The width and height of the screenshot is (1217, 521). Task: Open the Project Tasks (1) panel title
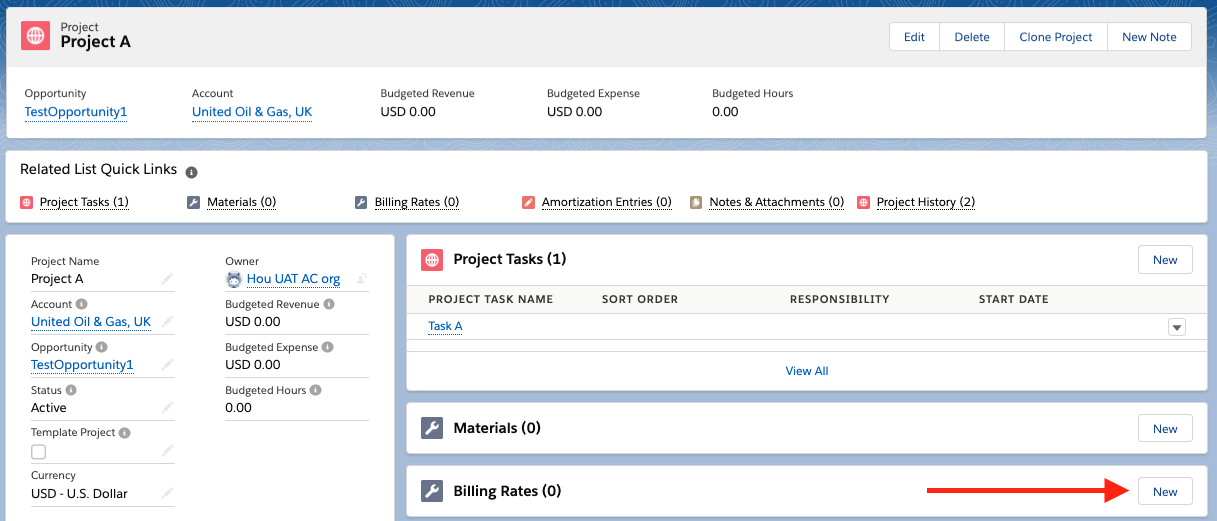point(510,259)
